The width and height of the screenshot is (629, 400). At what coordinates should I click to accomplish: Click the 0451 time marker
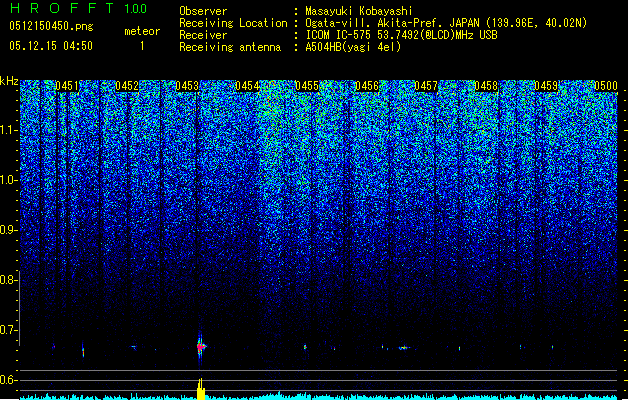tap(67, 86)
